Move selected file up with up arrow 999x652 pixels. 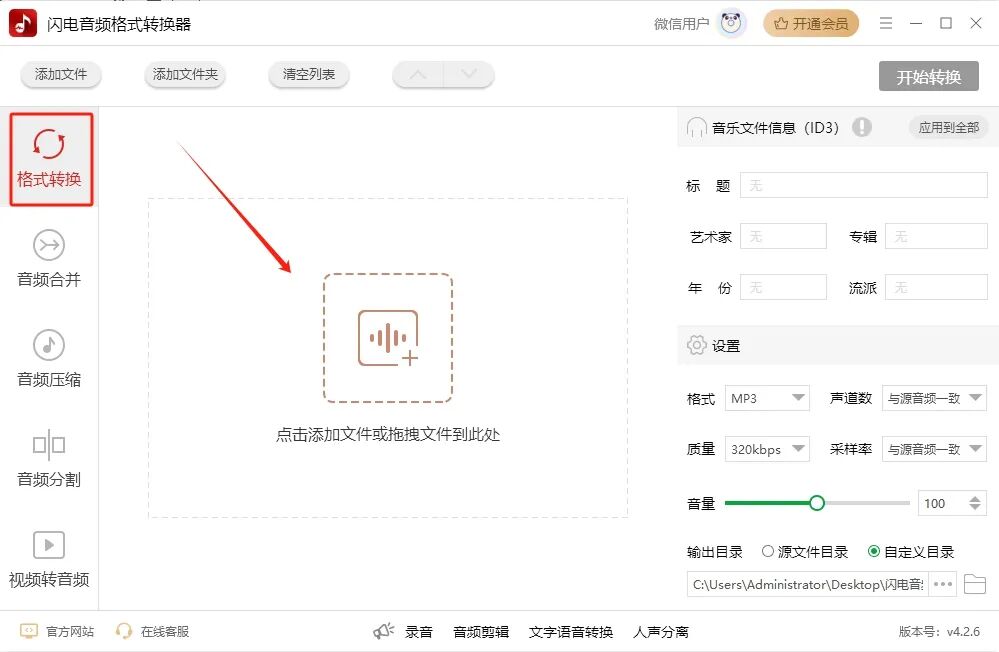pyautogui.click(x=418, y=75)
